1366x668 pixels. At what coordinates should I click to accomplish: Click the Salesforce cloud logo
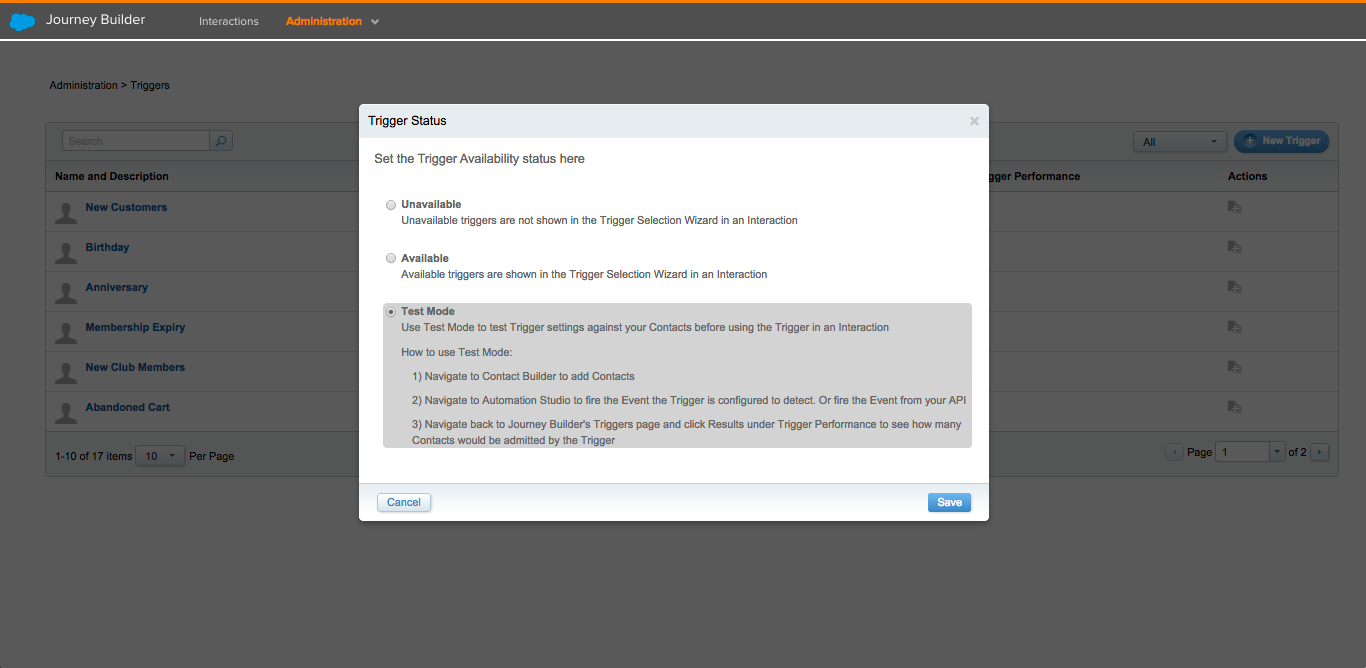point(22,21)
